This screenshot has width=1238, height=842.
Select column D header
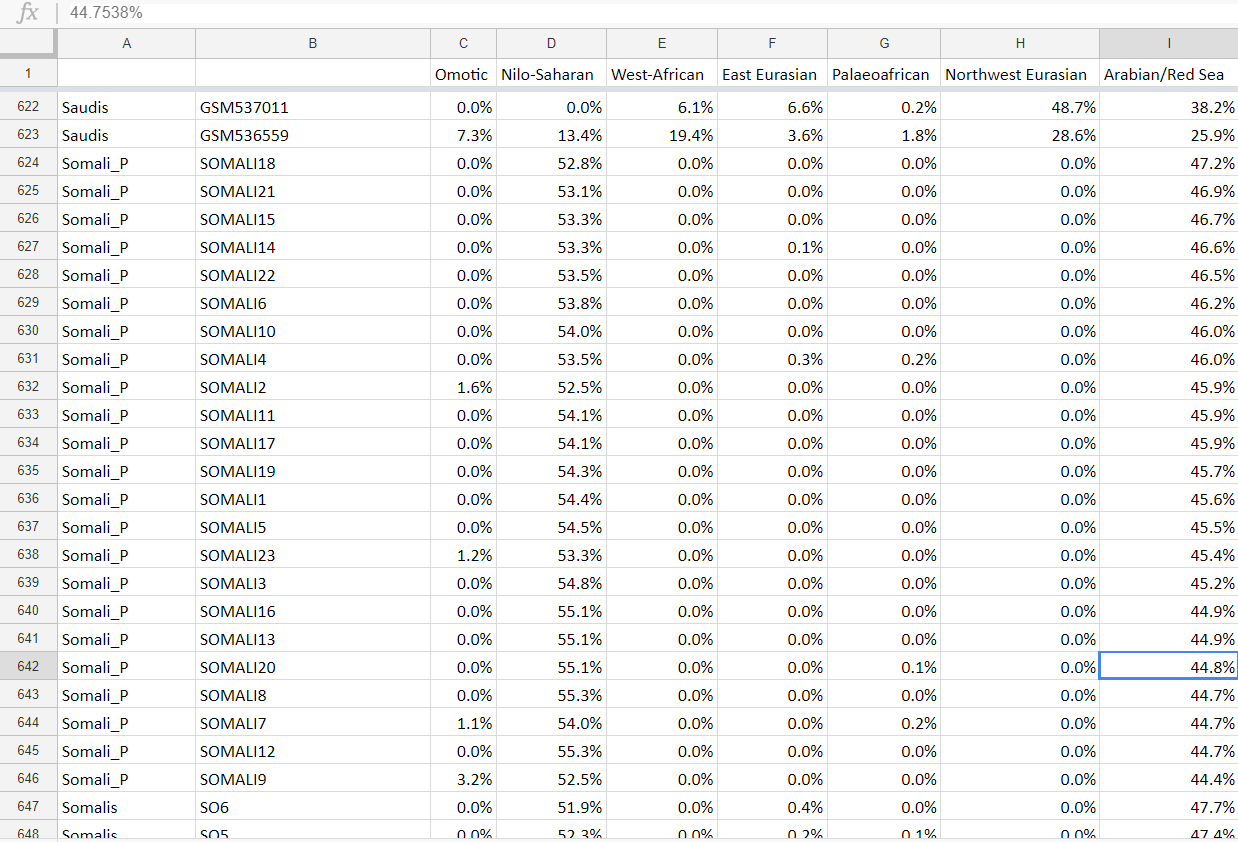(x=551, y=43)
